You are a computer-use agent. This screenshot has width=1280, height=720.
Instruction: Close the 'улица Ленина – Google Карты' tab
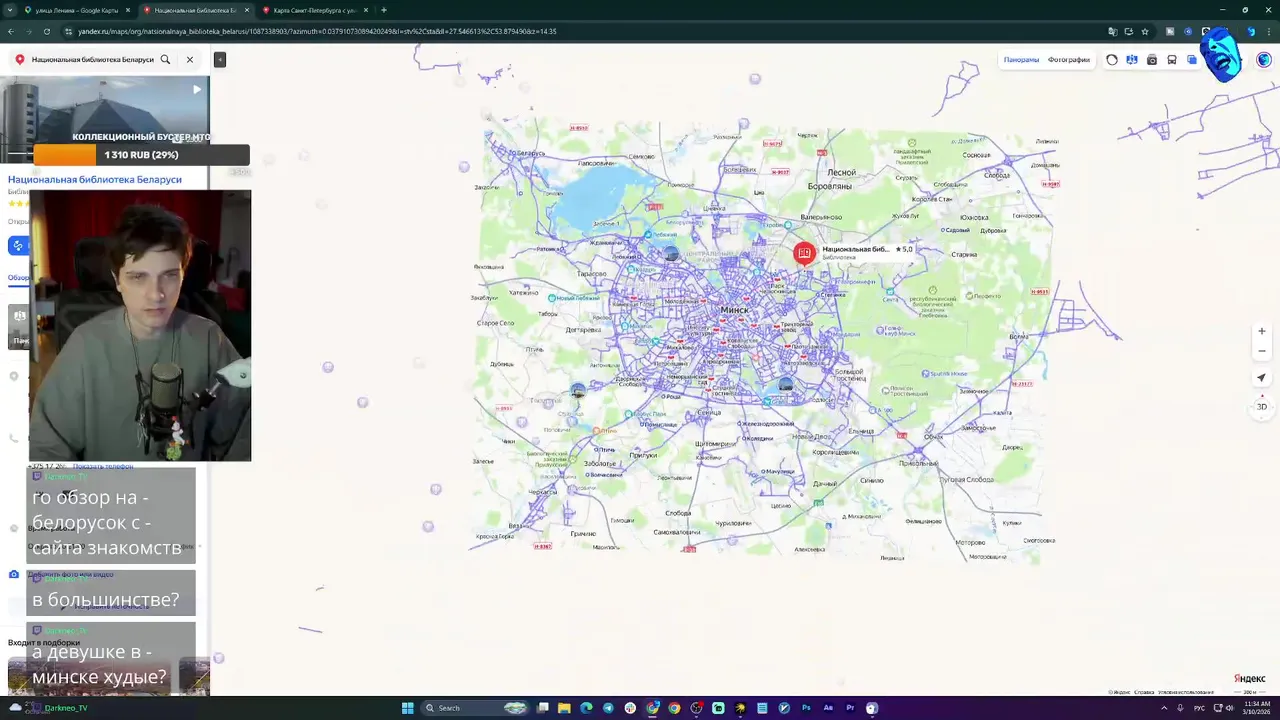(128, 10)
